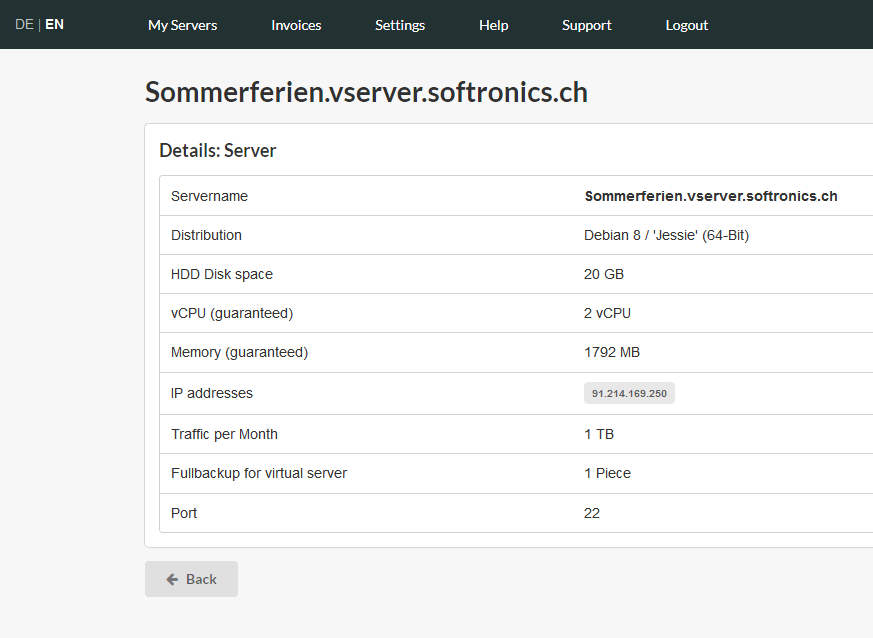This screenshot has height=638, width=873.
Task: Click the HDD Disk space 20 GB value
Action: (604, 274)
